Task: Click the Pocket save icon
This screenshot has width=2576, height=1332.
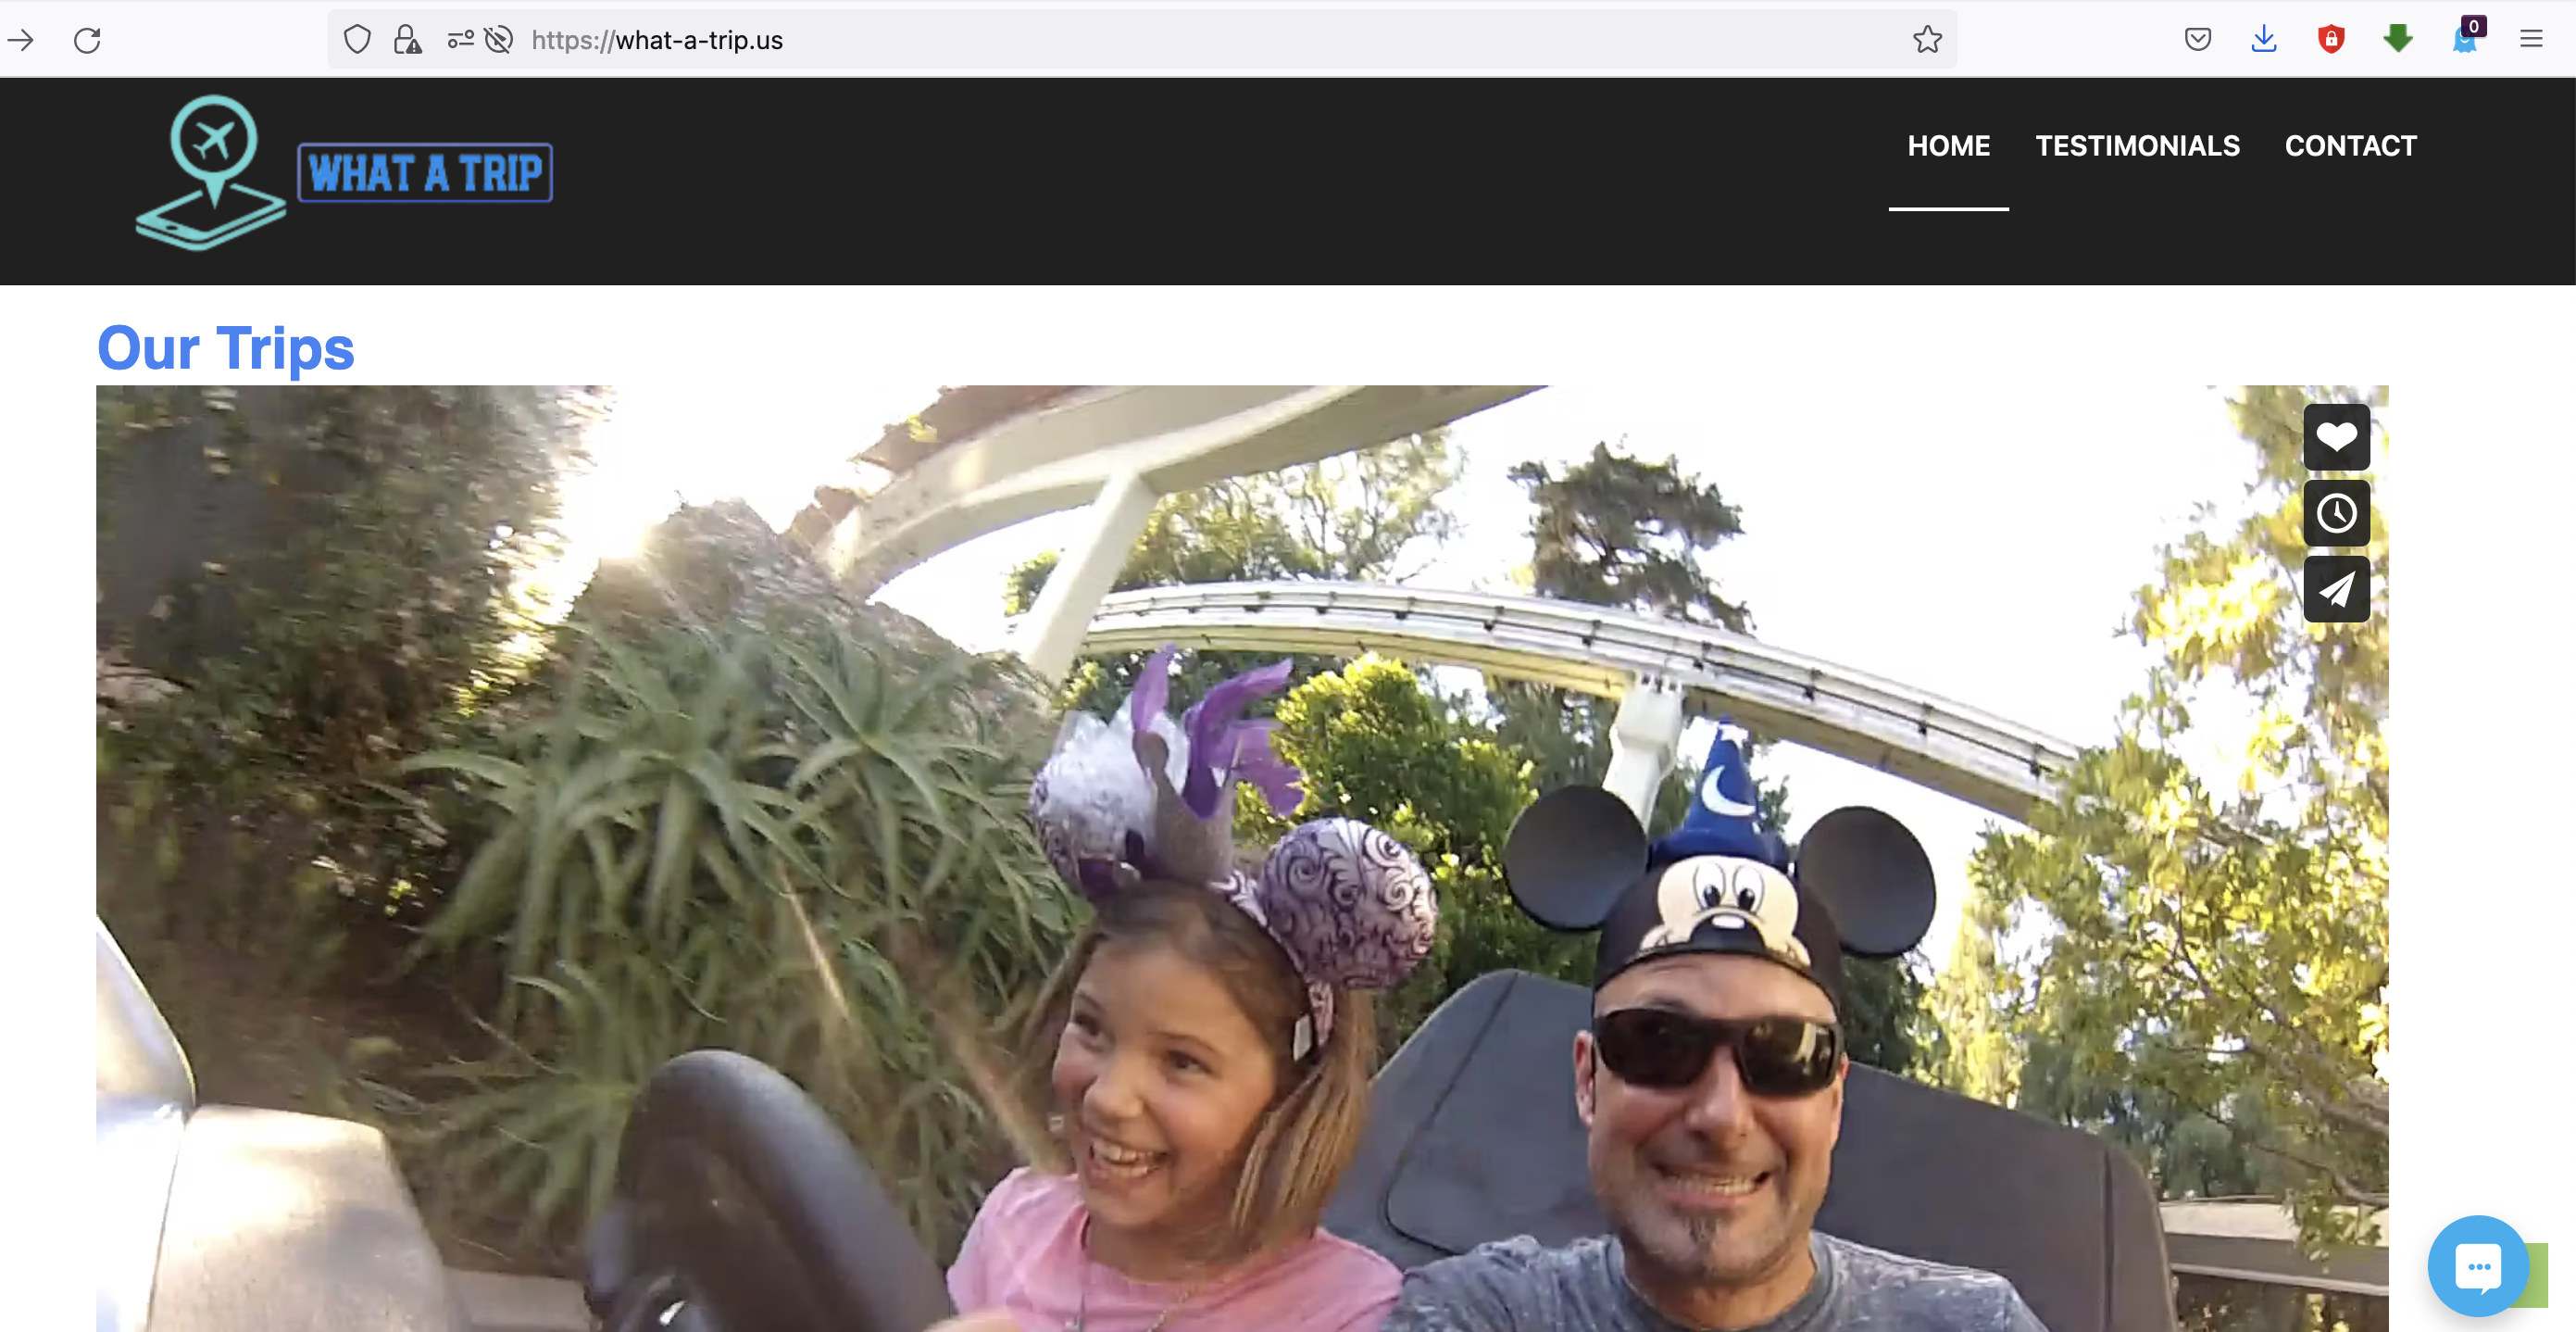Action: 2197,40
